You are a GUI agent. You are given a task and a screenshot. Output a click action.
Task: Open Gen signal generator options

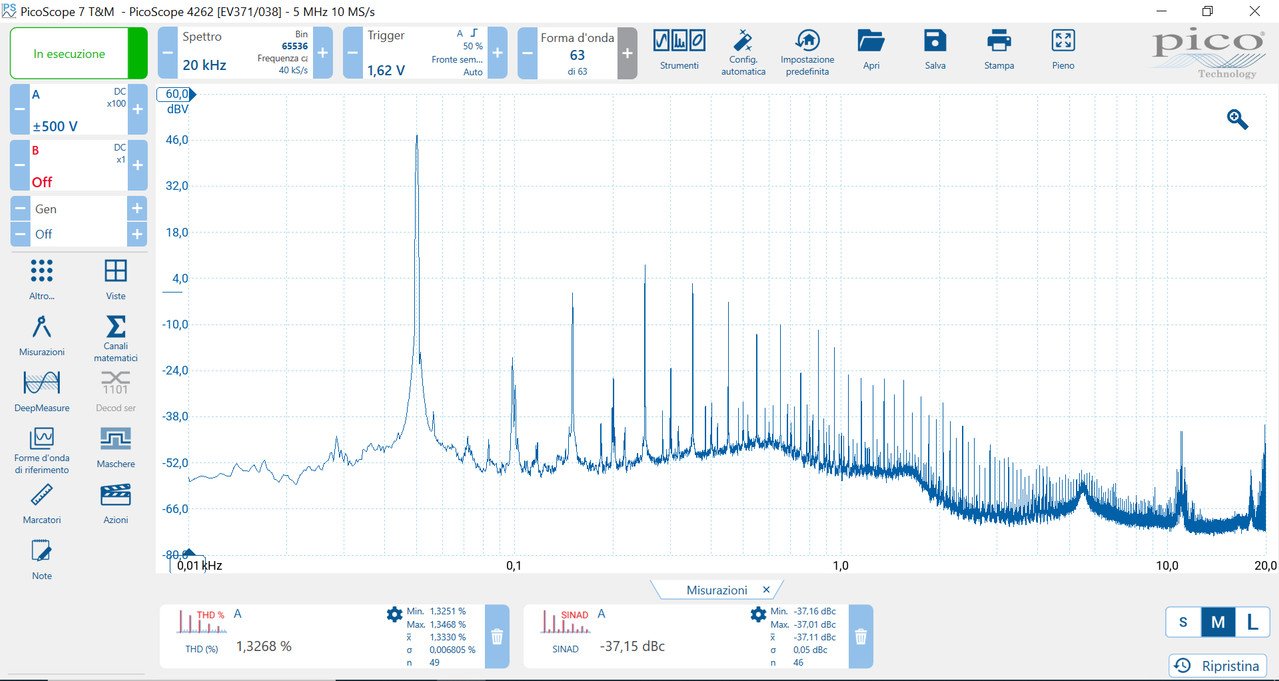78,209
